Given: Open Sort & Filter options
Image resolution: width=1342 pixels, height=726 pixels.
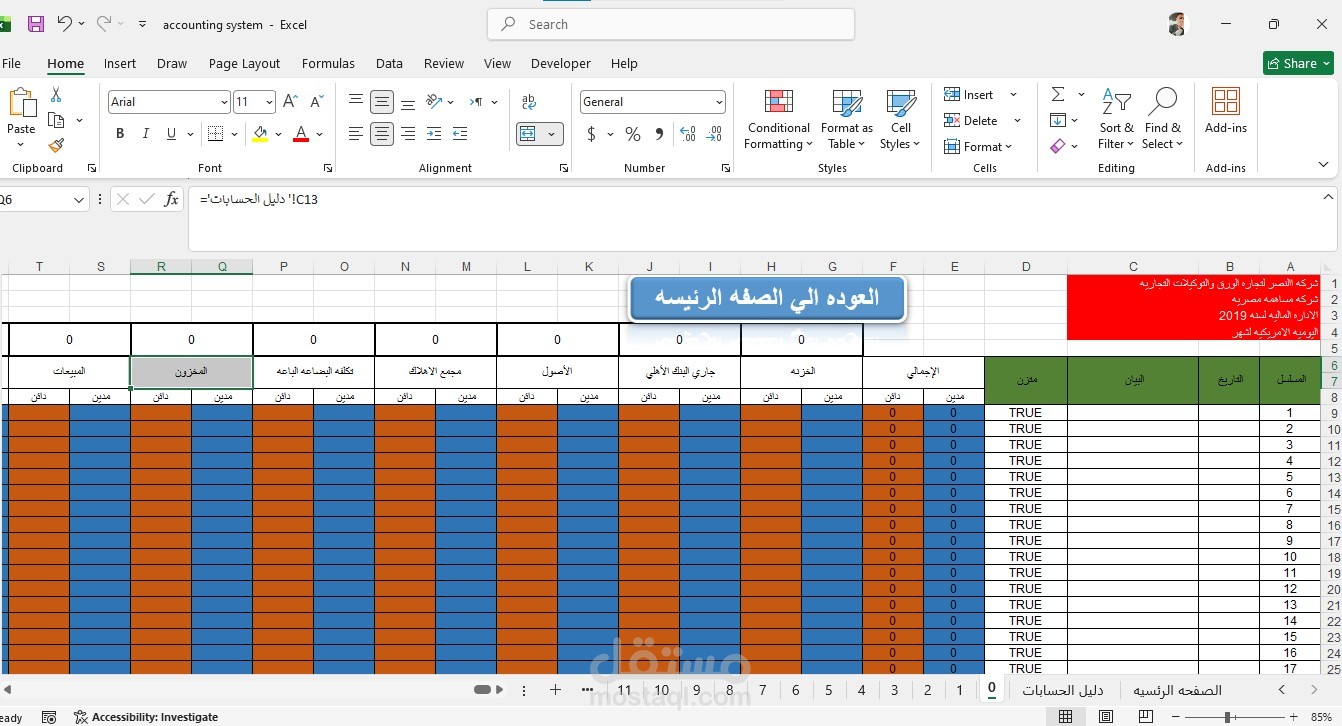Looking at the screenshot, I should pos(1116,119).
